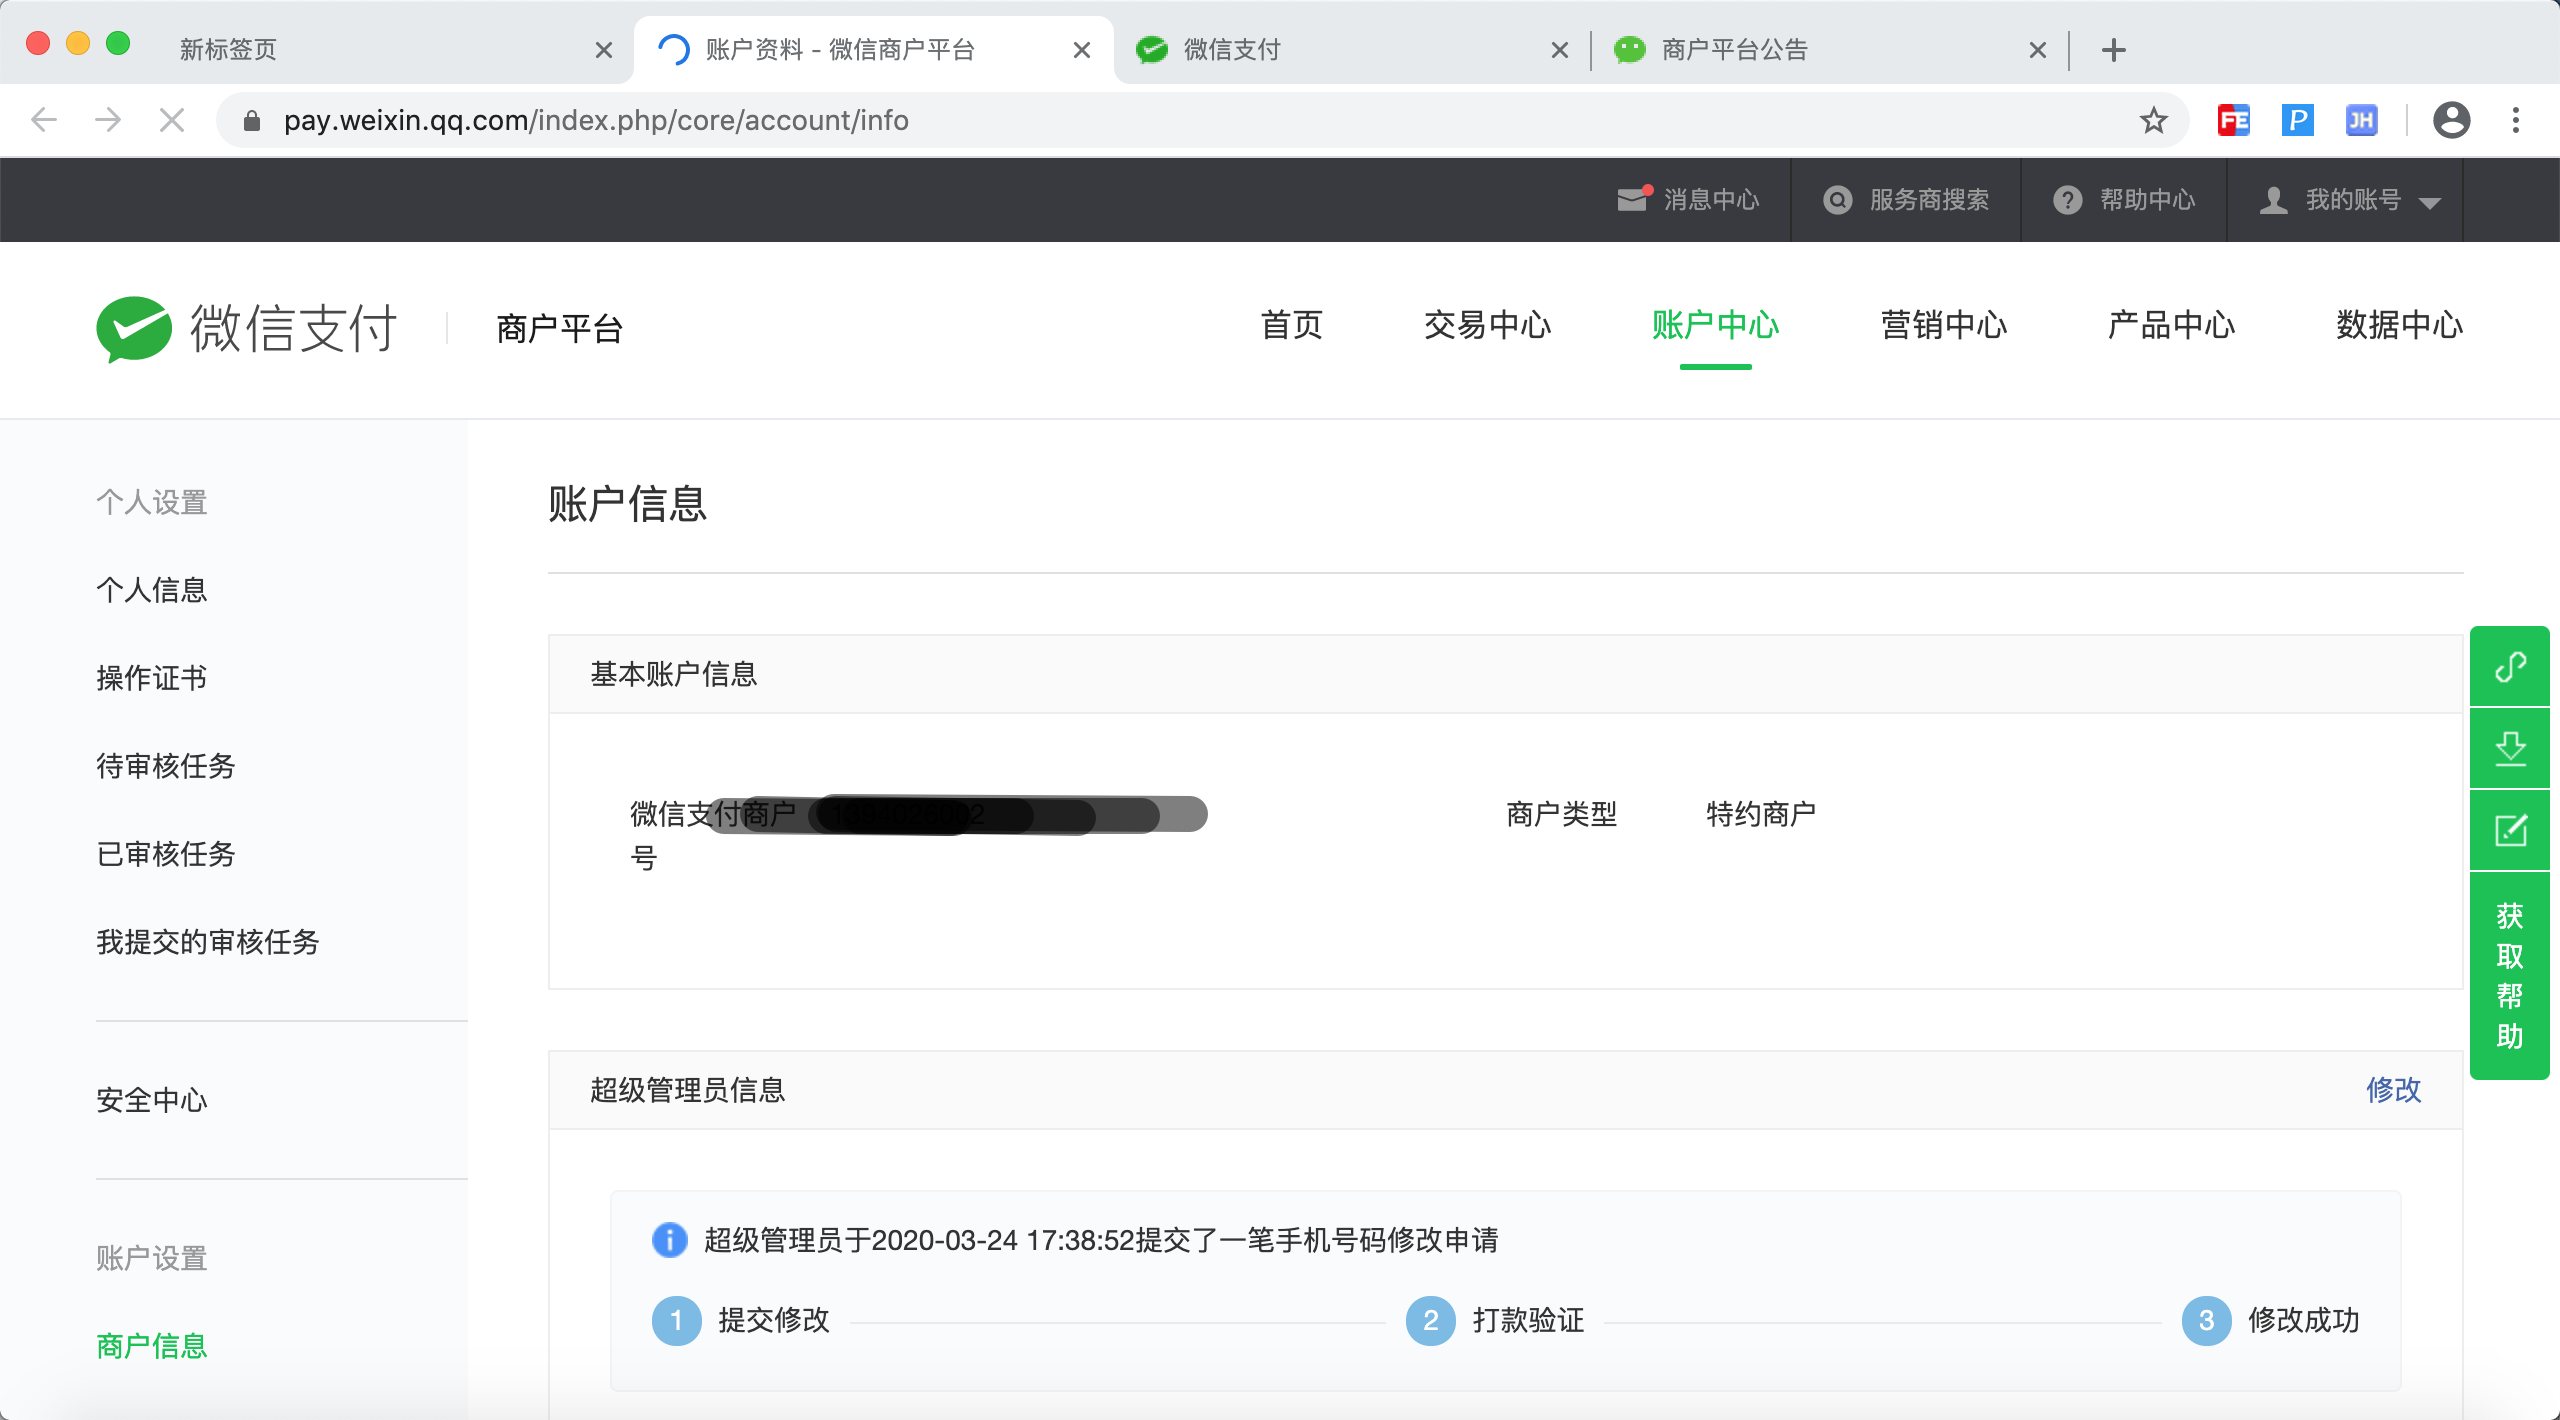The width and height of the screenshot is (2560, 1420).
Task: Select 操作证书 in the left sidebar
Action: 152,678
